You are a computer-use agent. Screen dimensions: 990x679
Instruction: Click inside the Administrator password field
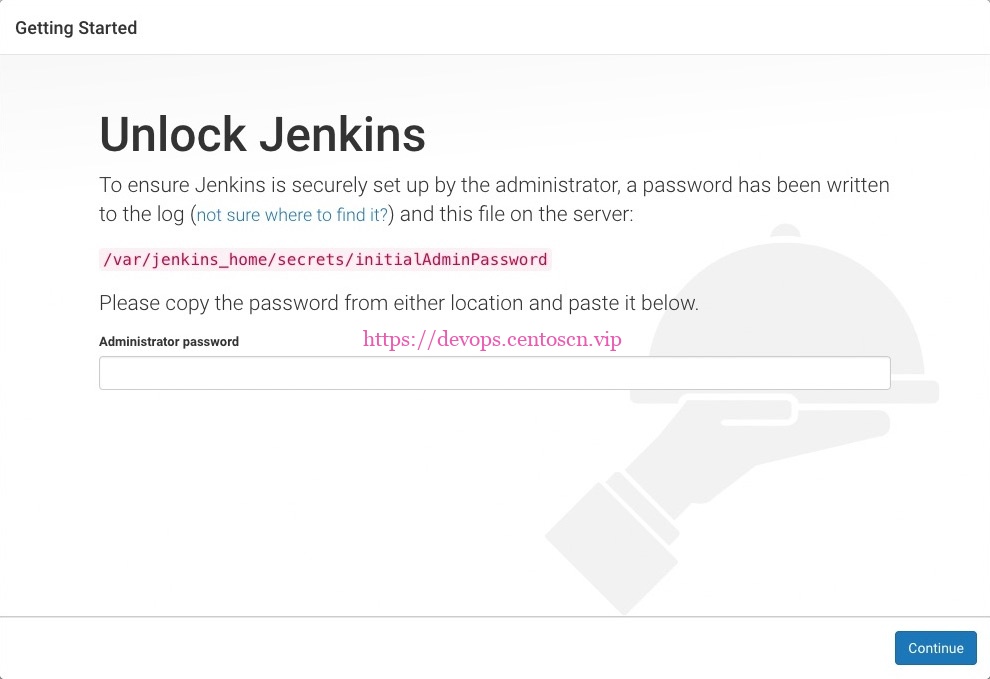494,372
